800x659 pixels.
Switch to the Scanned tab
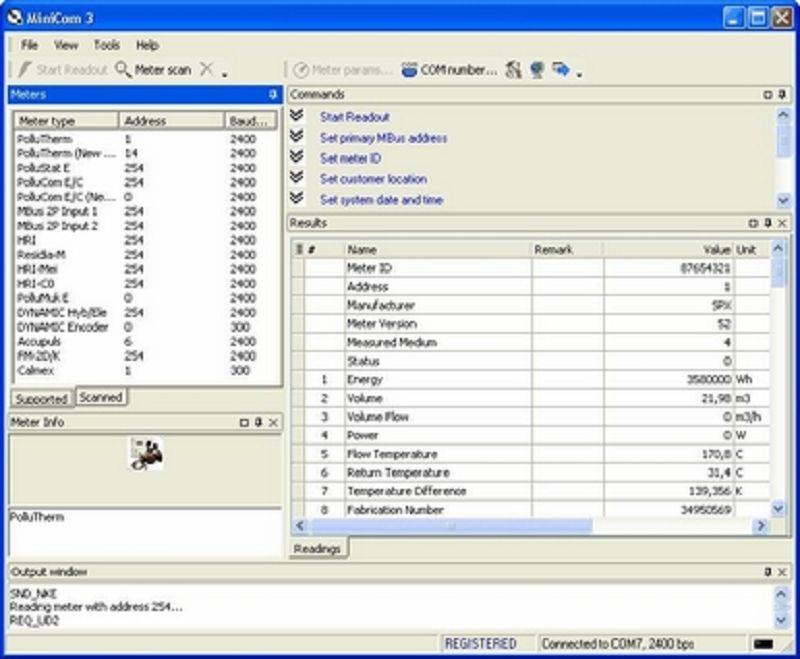(101, 397)
